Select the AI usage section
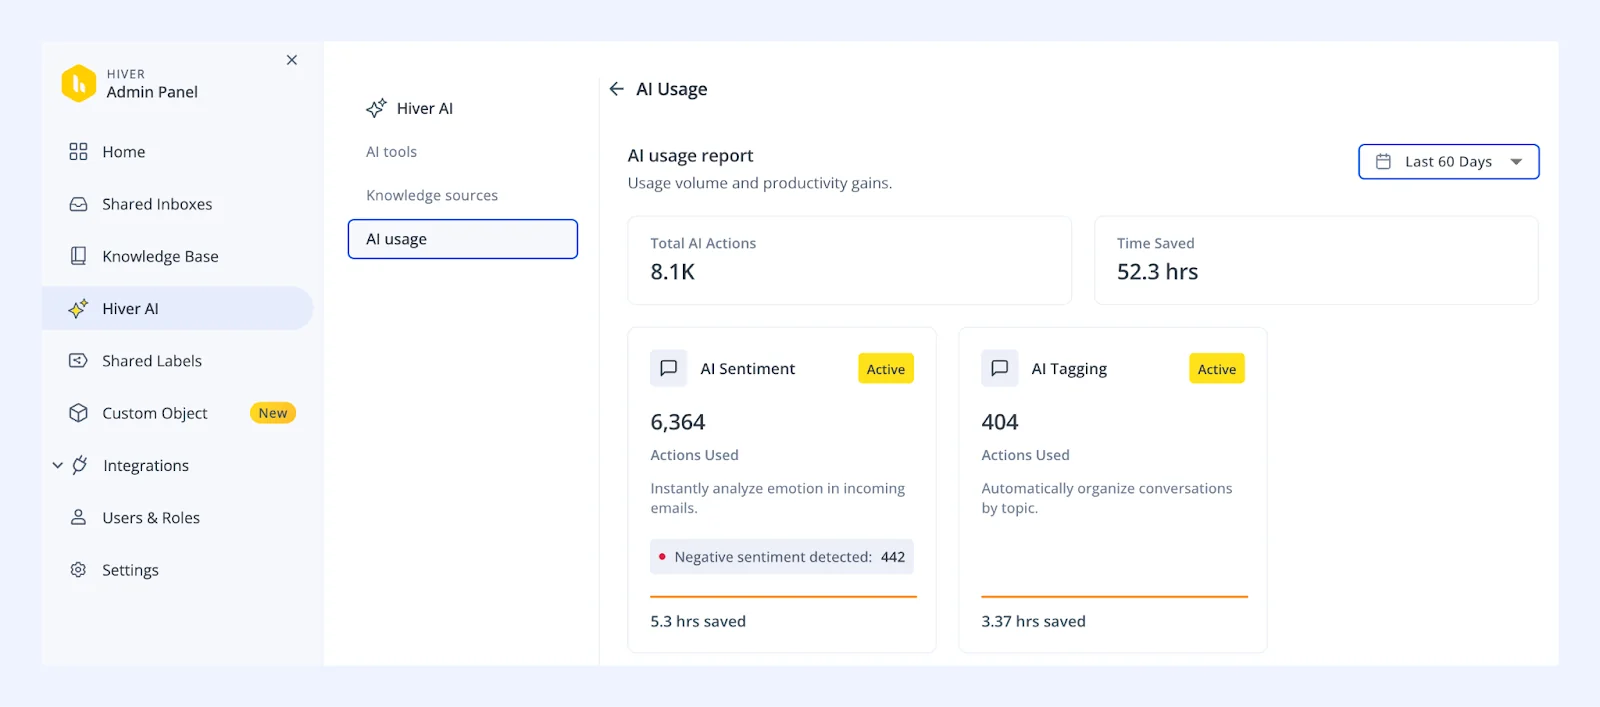The image size is (1600, 707). point(463,239)
